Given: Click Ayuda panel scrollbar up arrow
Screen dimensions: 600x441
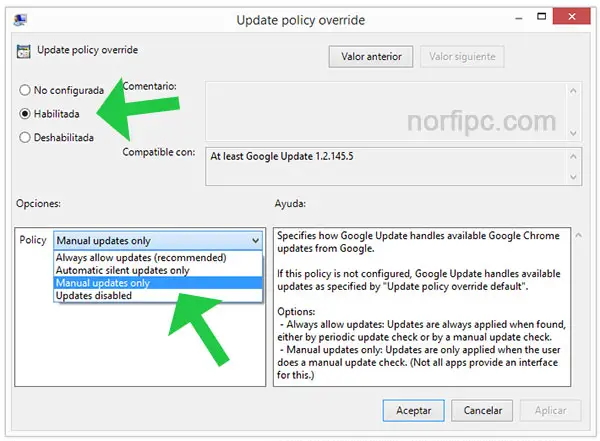Looking at the screenshot, I should 579,235.
